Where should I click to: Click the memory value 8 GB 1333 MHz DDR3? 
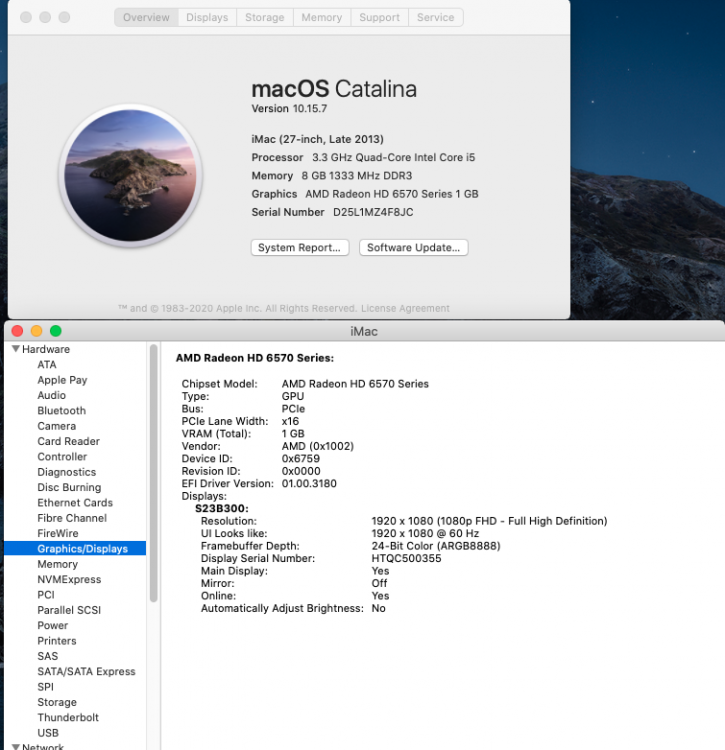coord(357,176)
